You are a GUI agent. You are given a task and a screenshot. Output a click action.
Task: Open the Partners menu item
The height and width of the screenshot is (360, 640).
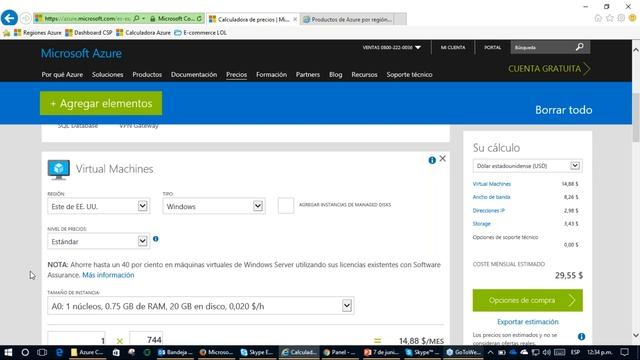pyautogui.click(x=308, y=75)
